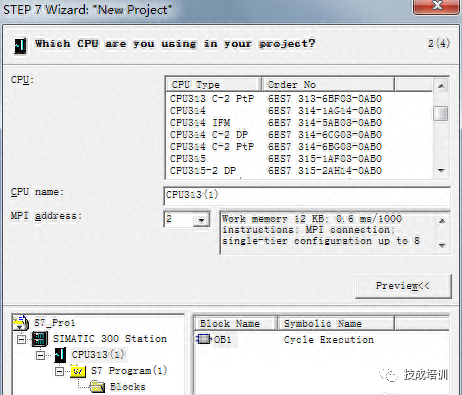Click the Symbolic Name column header
This screenshot has height=395, width=462.
pos(336,323)
